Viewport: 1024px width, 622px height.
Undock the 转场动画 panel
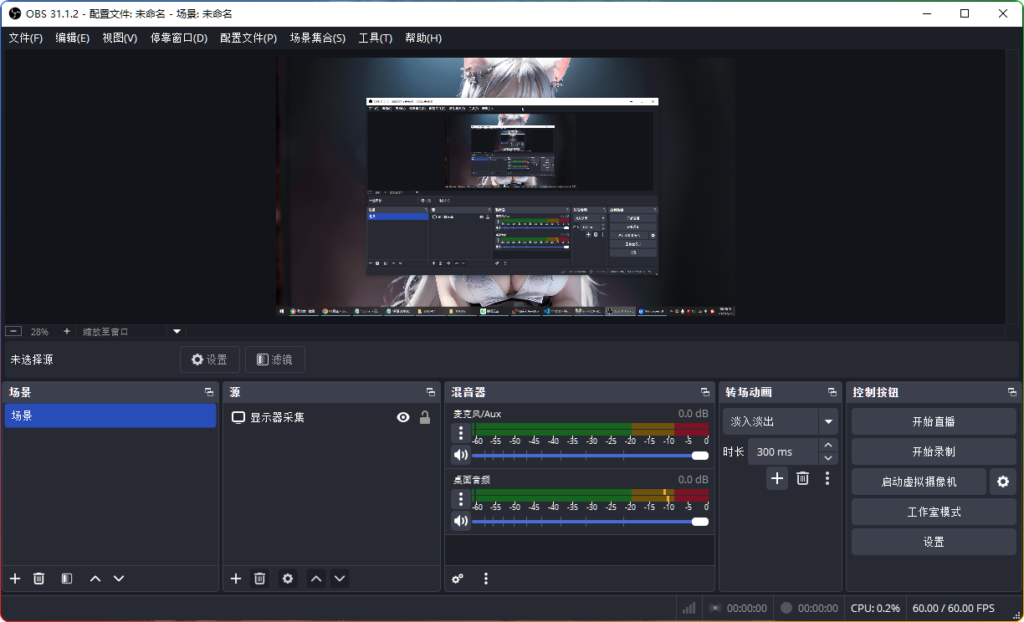pos(832,392)
